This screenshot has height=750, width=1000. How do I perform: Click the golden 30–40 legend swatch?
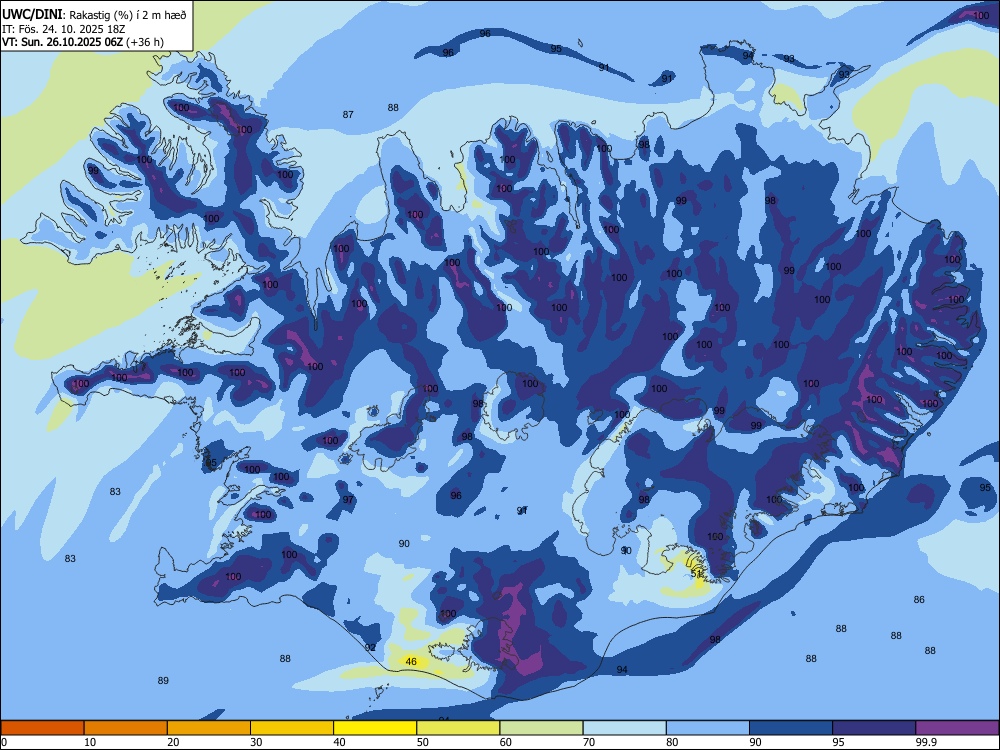point(292,728)
